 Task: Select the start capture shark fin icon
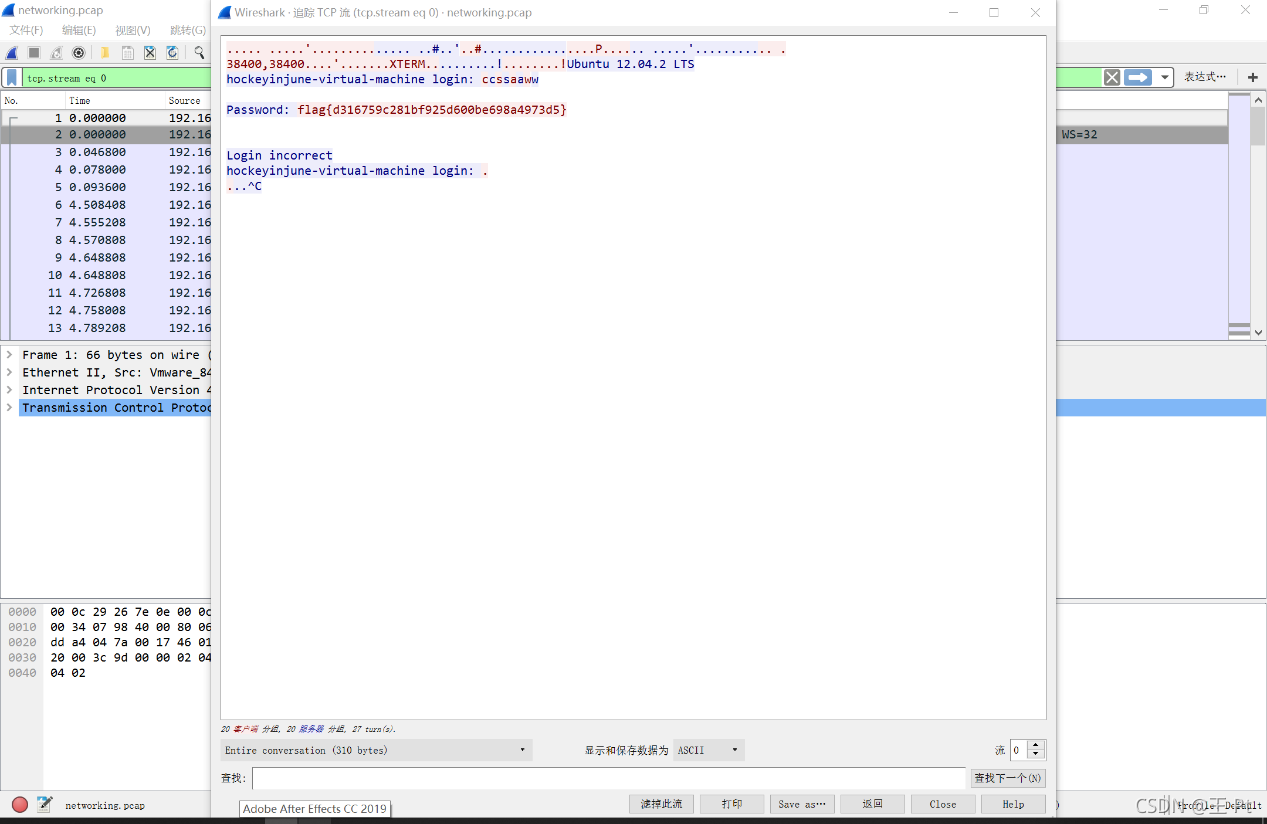[12, 52]
